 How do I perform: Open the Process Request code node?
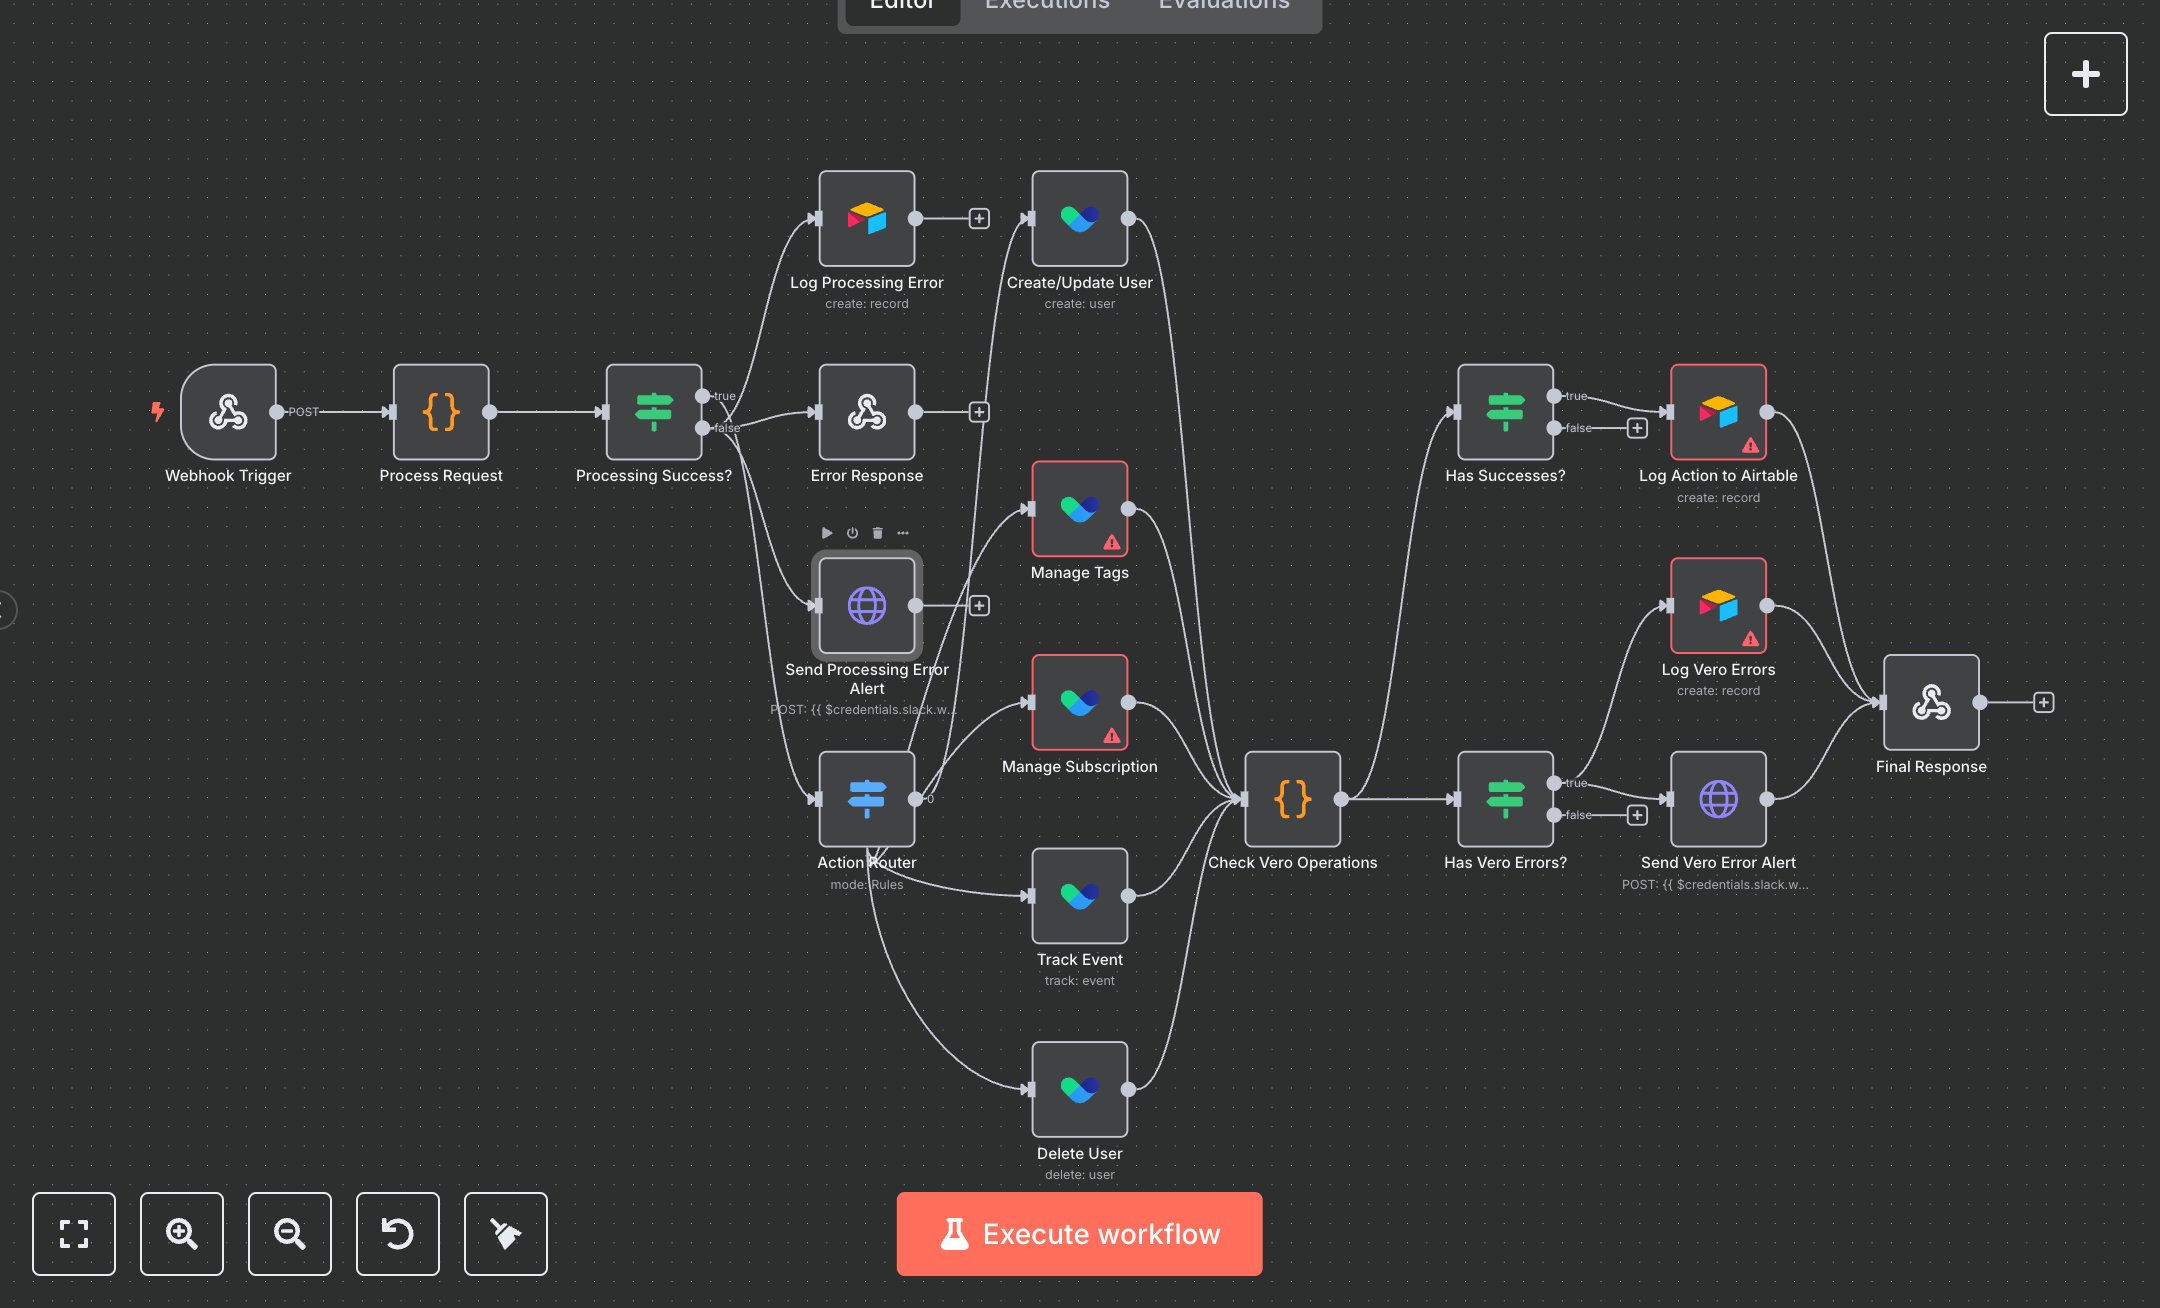440,412
